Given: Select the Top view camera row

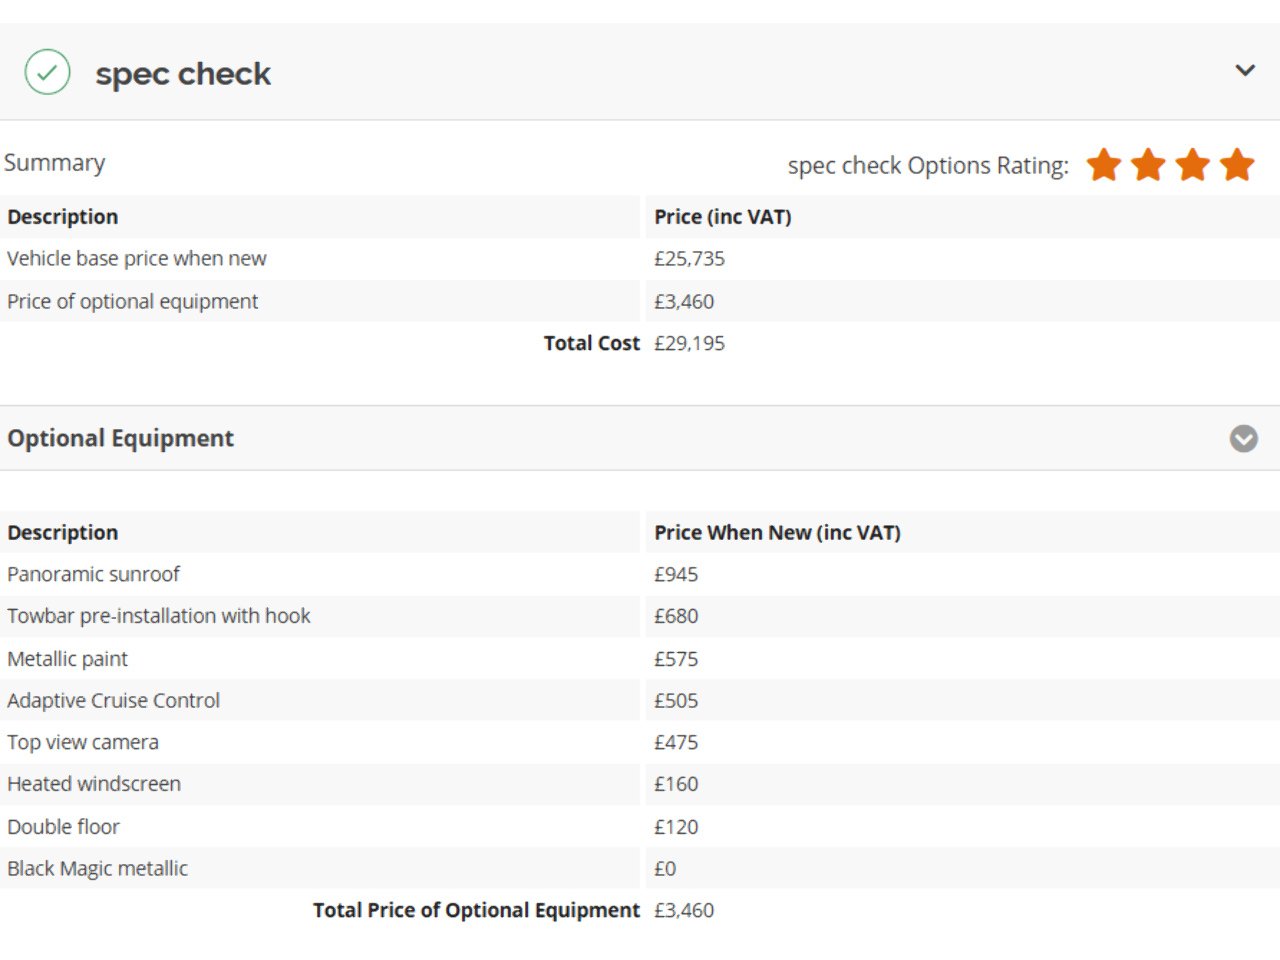Looking at the screenshot, I should [83, 742].
